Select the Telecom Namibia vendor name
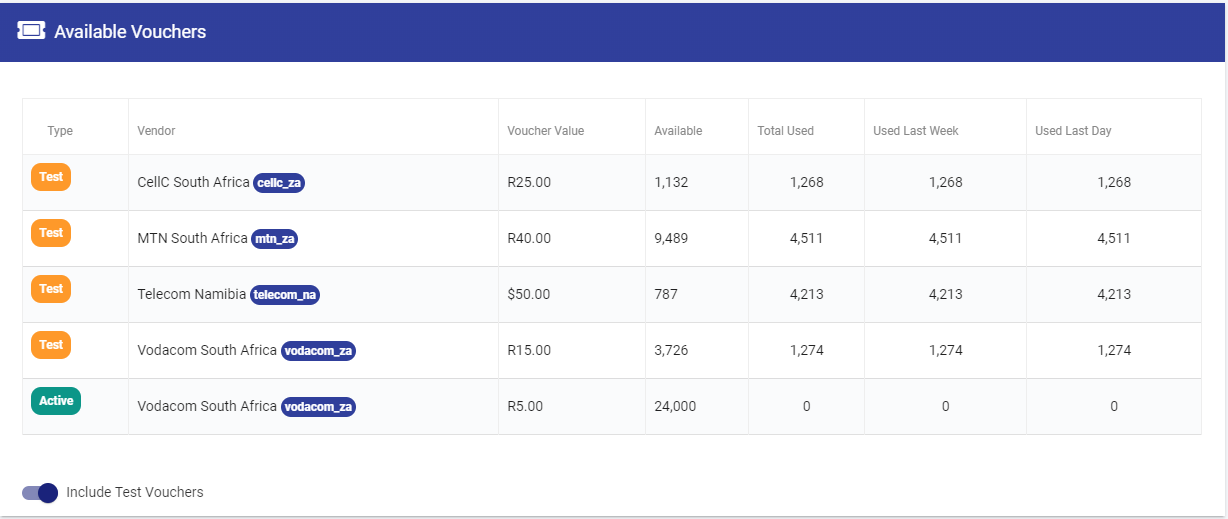Image resolution: width=1228 pixels, height=519 pixels. (x=191, y=294)
